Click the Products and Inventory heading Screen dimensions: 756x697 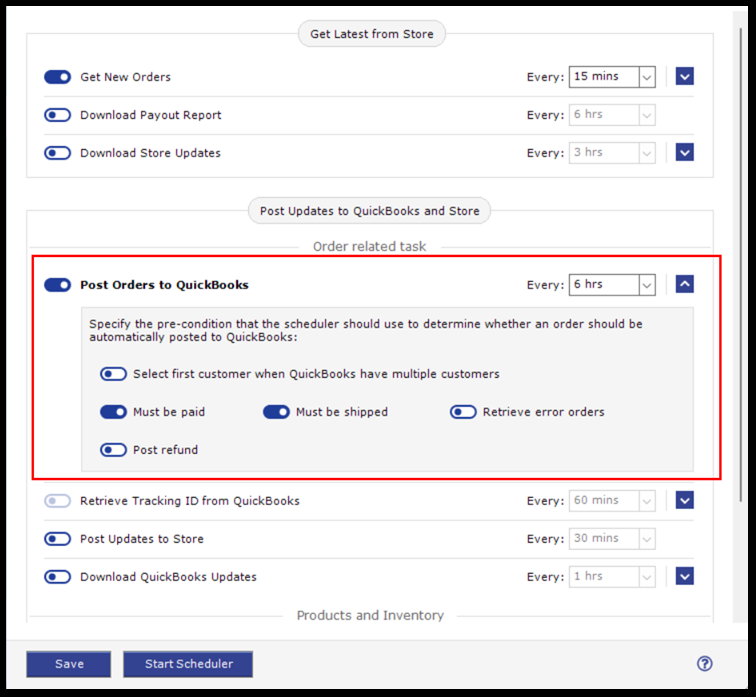click(370, 616)
